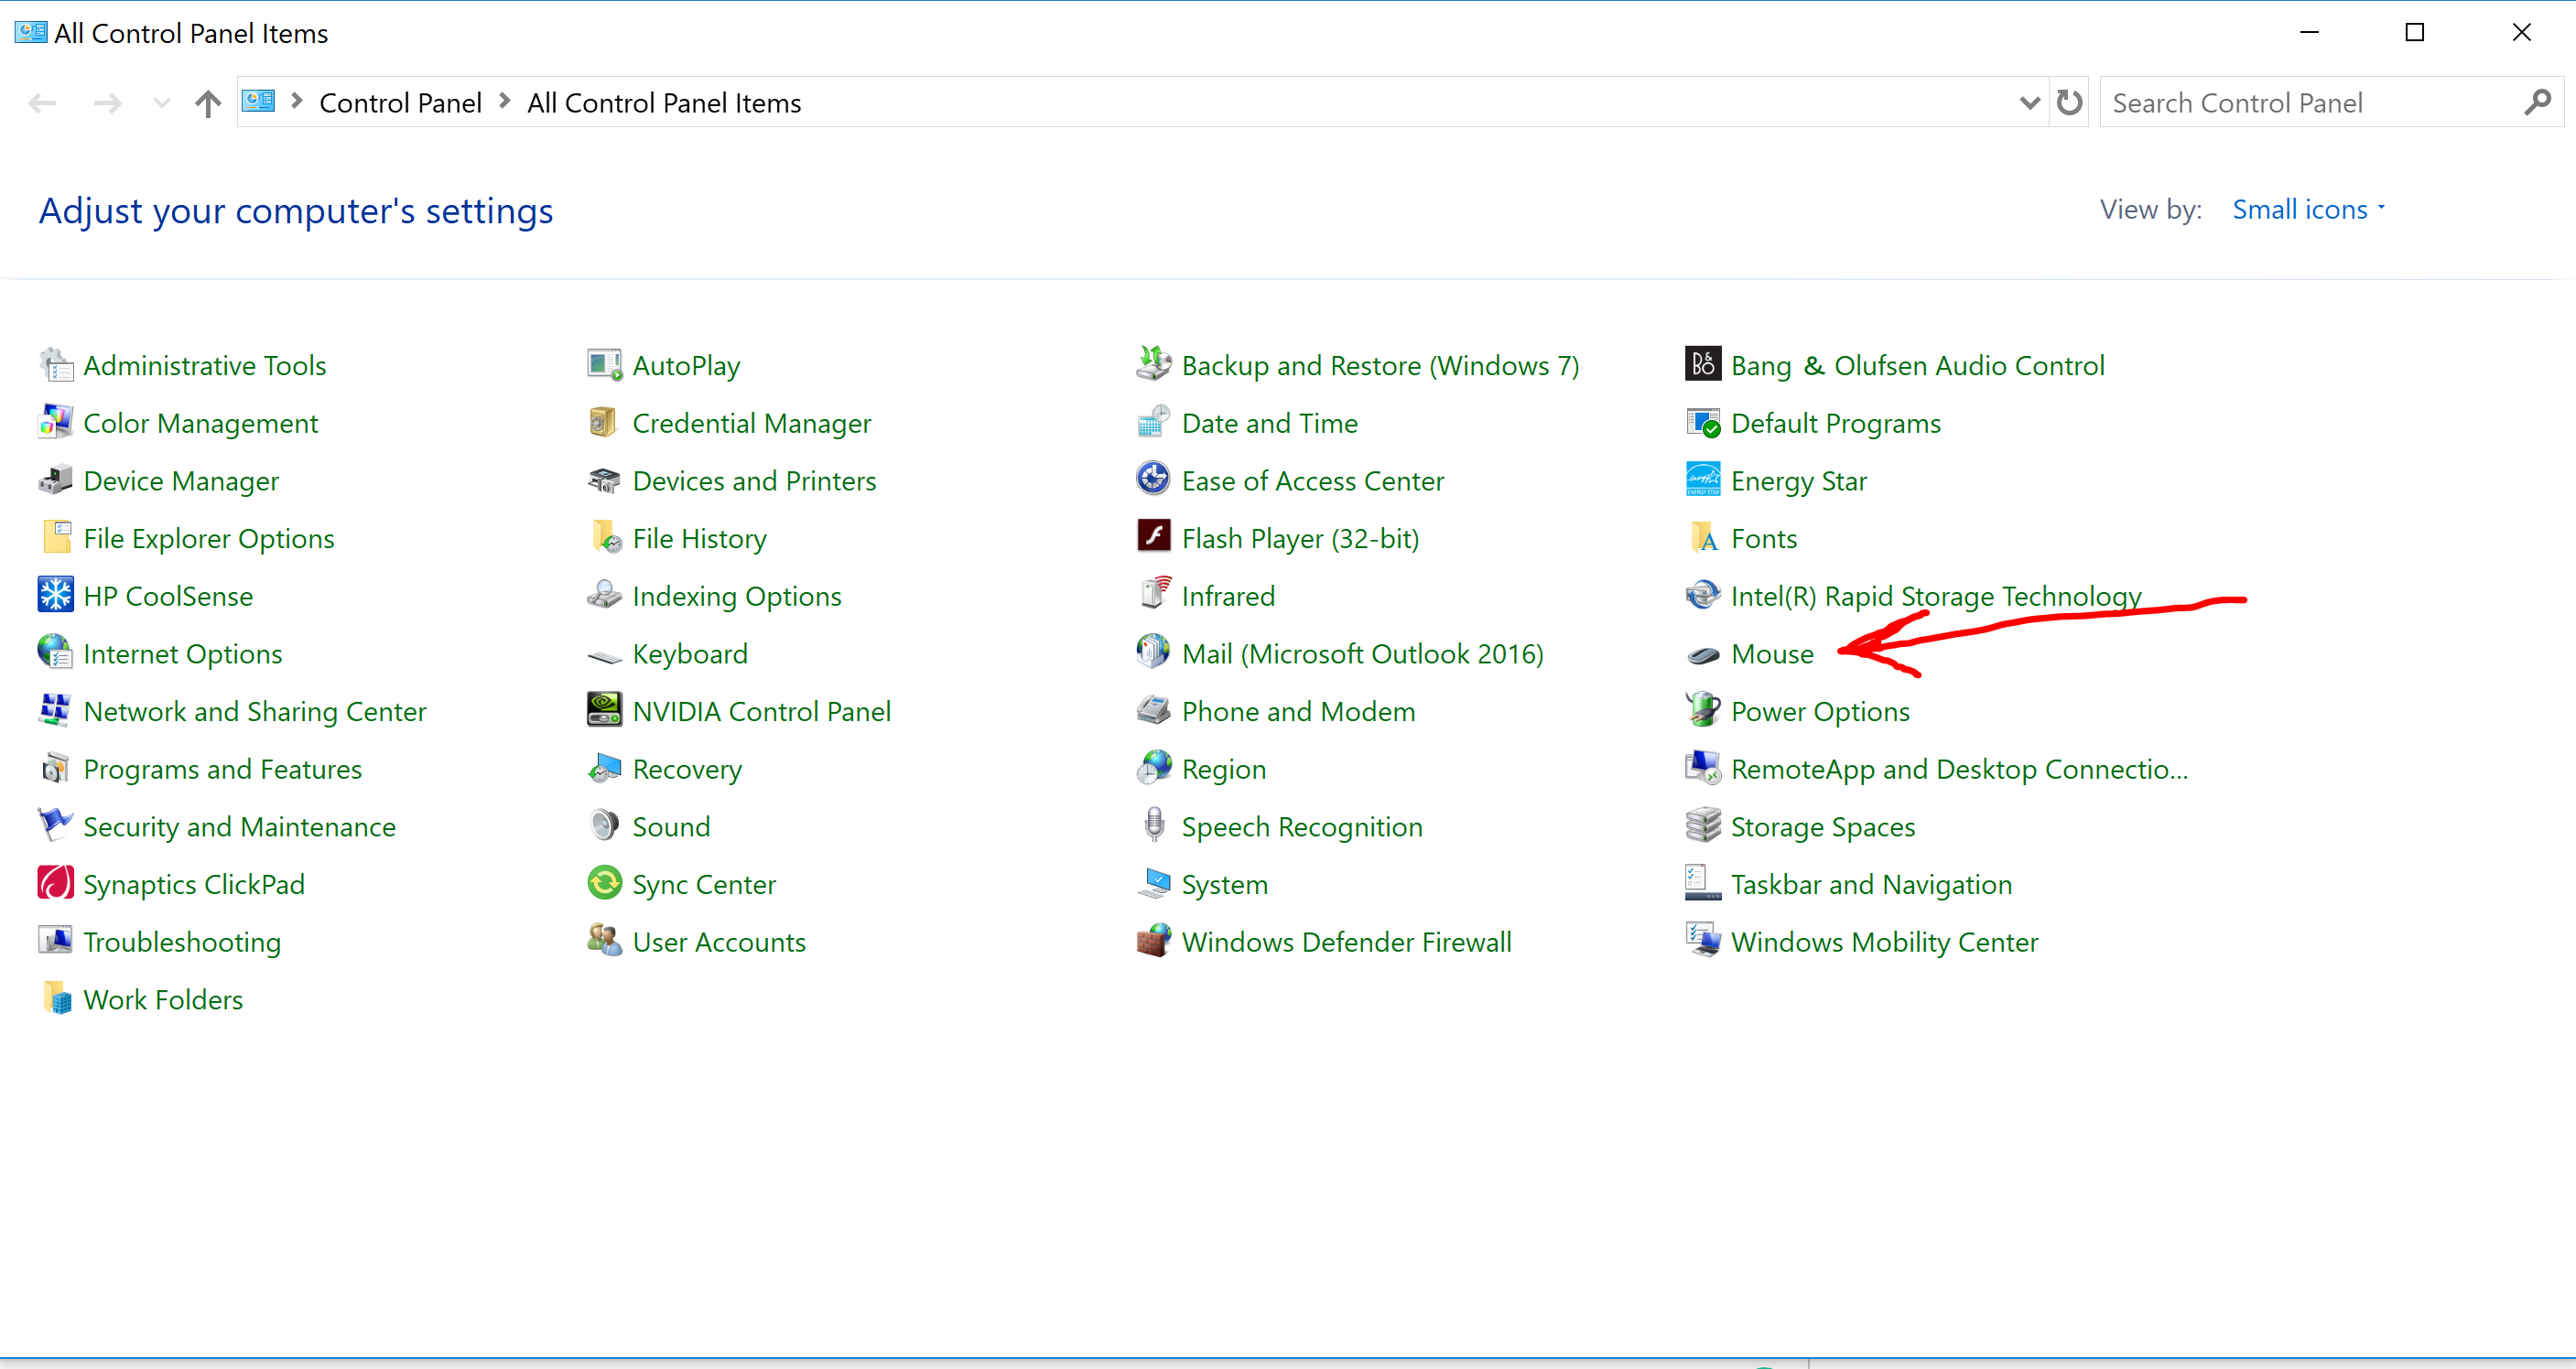Click the Bang & Olufsen Audio Control icon
This screenshot has height=1369, width=2576.
[1702, 364]
